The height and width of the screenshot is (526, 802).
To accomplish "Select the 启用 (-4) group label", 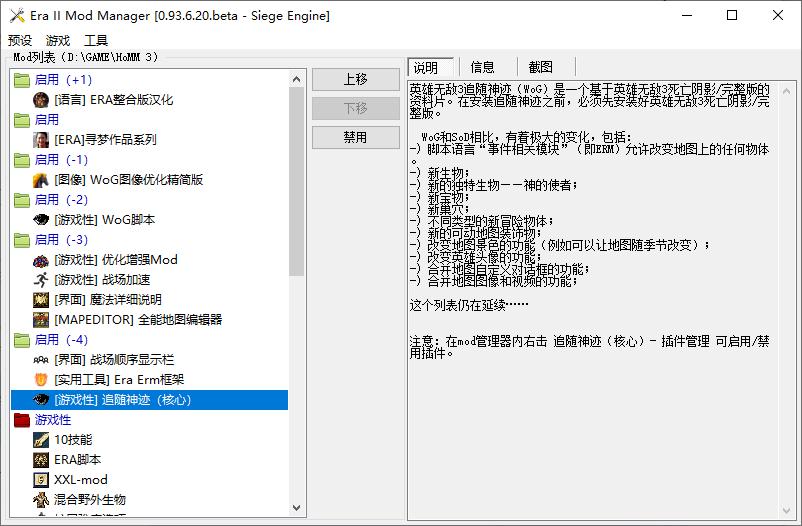I will 61,340.
